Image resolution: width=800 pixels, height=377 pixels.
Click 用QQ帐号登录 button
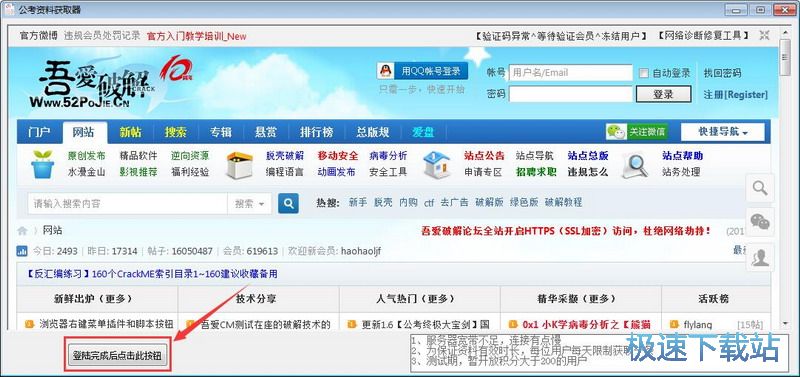(422, 71)
